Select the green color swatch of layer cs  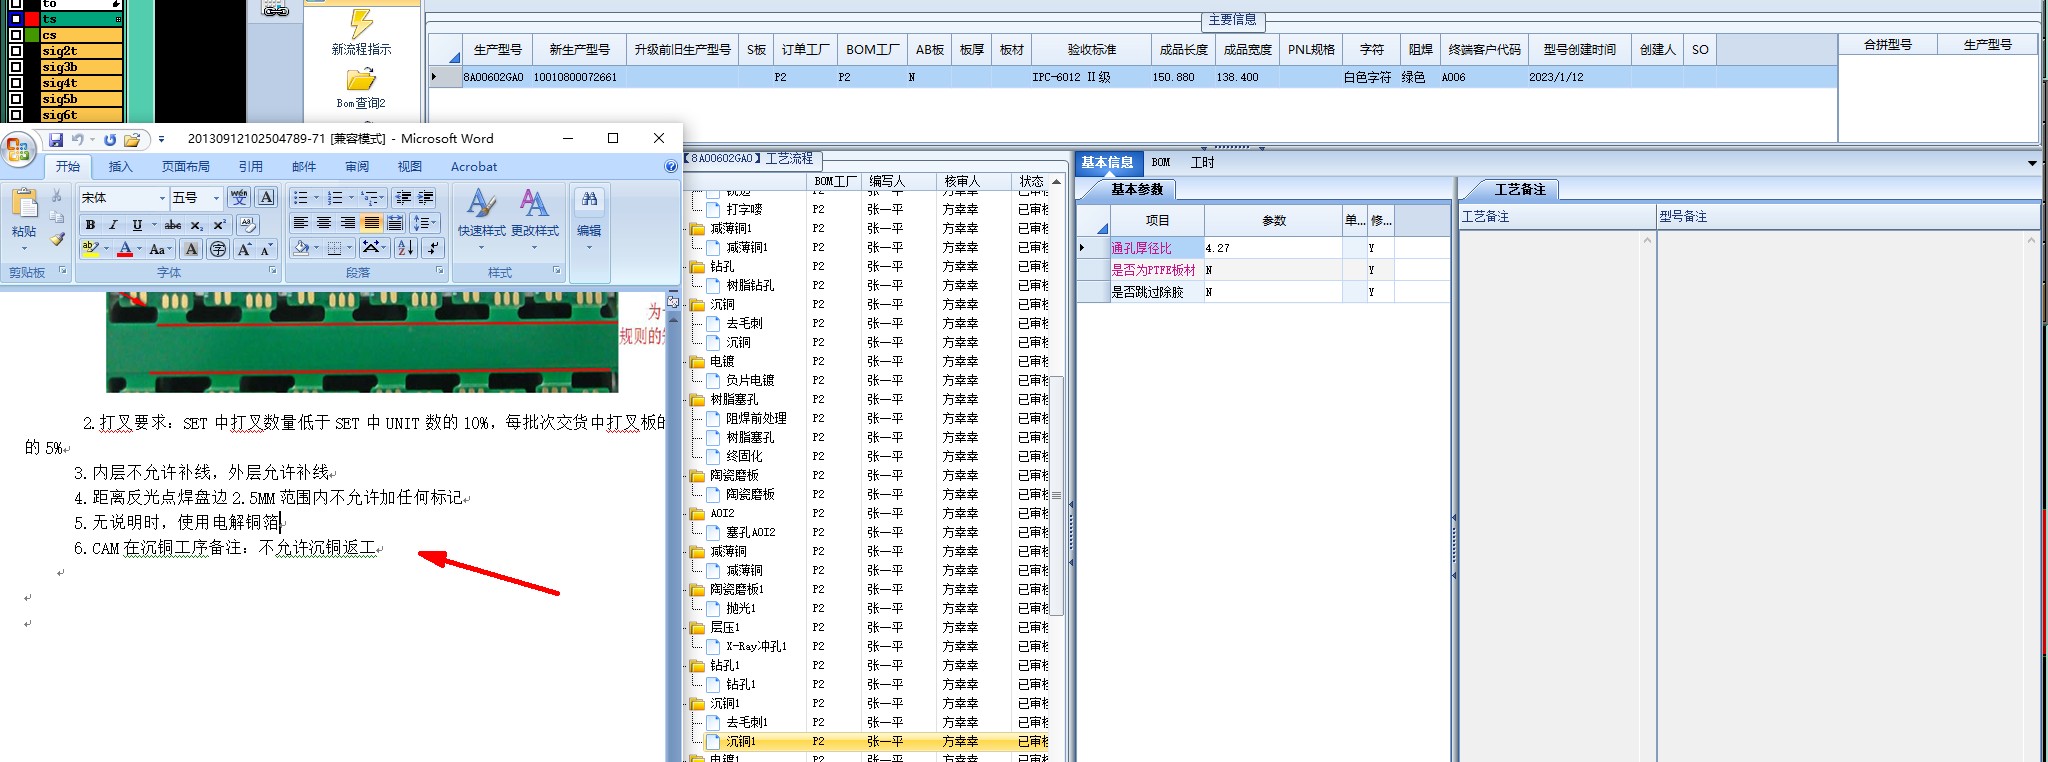(x=32, y=35)
